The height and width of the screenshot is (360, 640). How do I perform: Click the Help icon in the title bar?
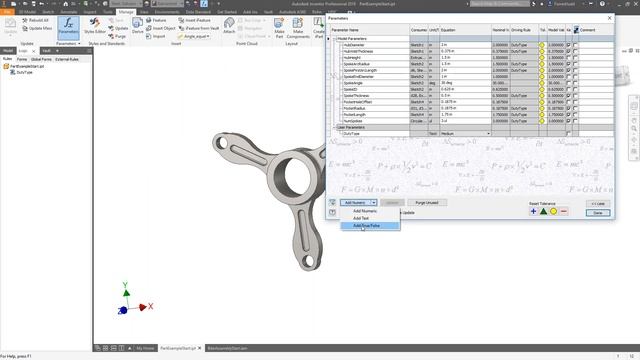(602, 4)
